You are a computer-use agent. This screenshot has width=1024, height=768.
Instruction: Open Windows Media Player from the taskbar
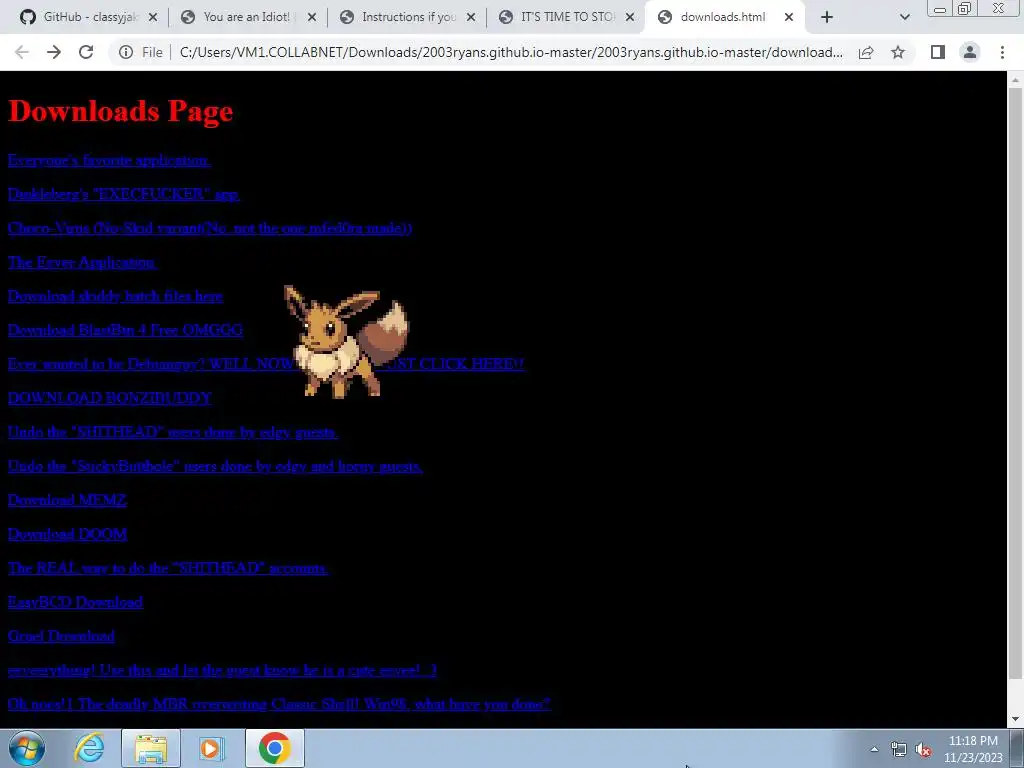[x=211, y=748]
